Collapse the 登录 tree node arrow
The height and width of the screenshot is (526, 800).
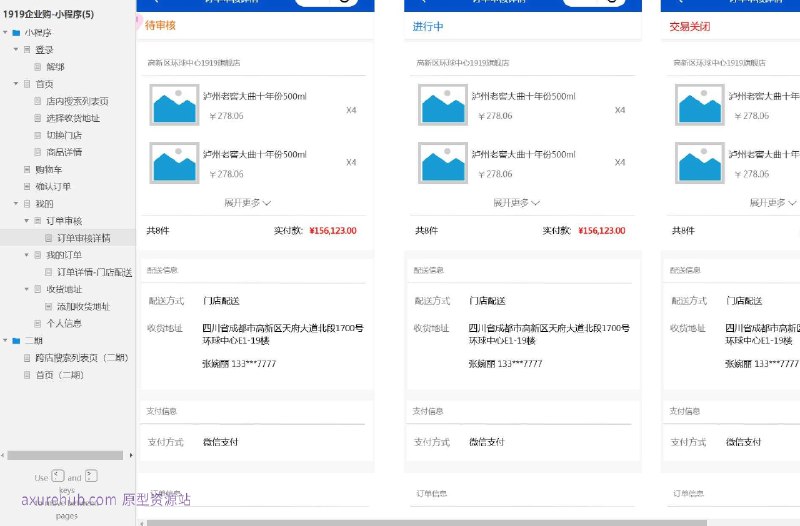[x=16, y=49]
